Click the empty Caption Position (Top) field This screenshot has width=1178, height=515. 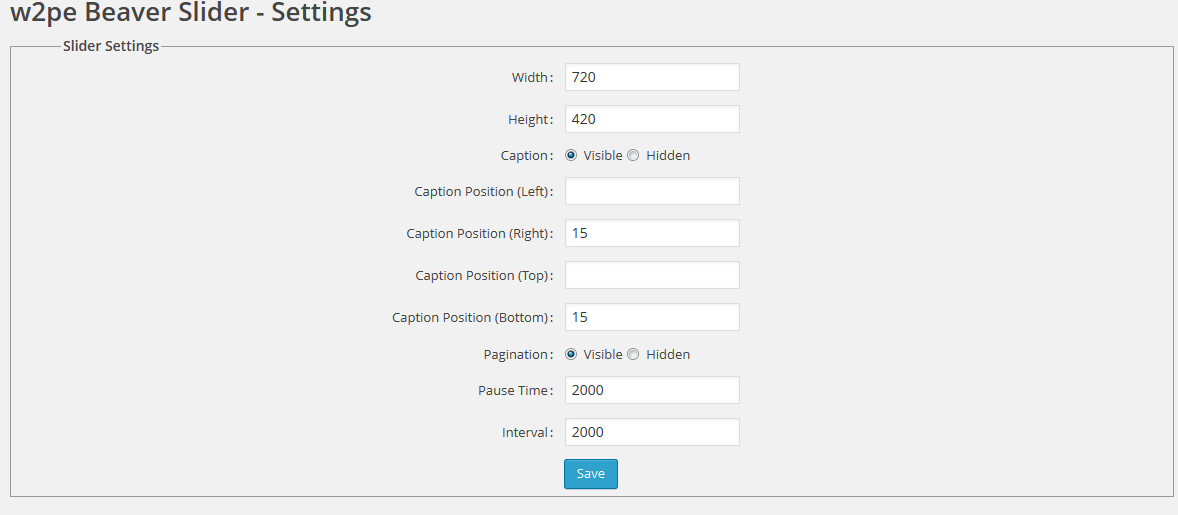[652, 276]
